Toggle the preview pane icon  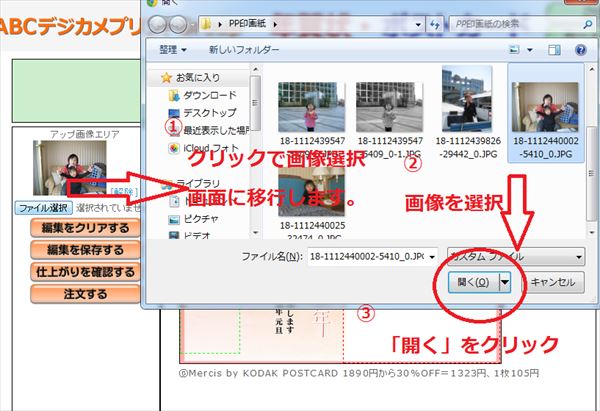tap(554, 50)
